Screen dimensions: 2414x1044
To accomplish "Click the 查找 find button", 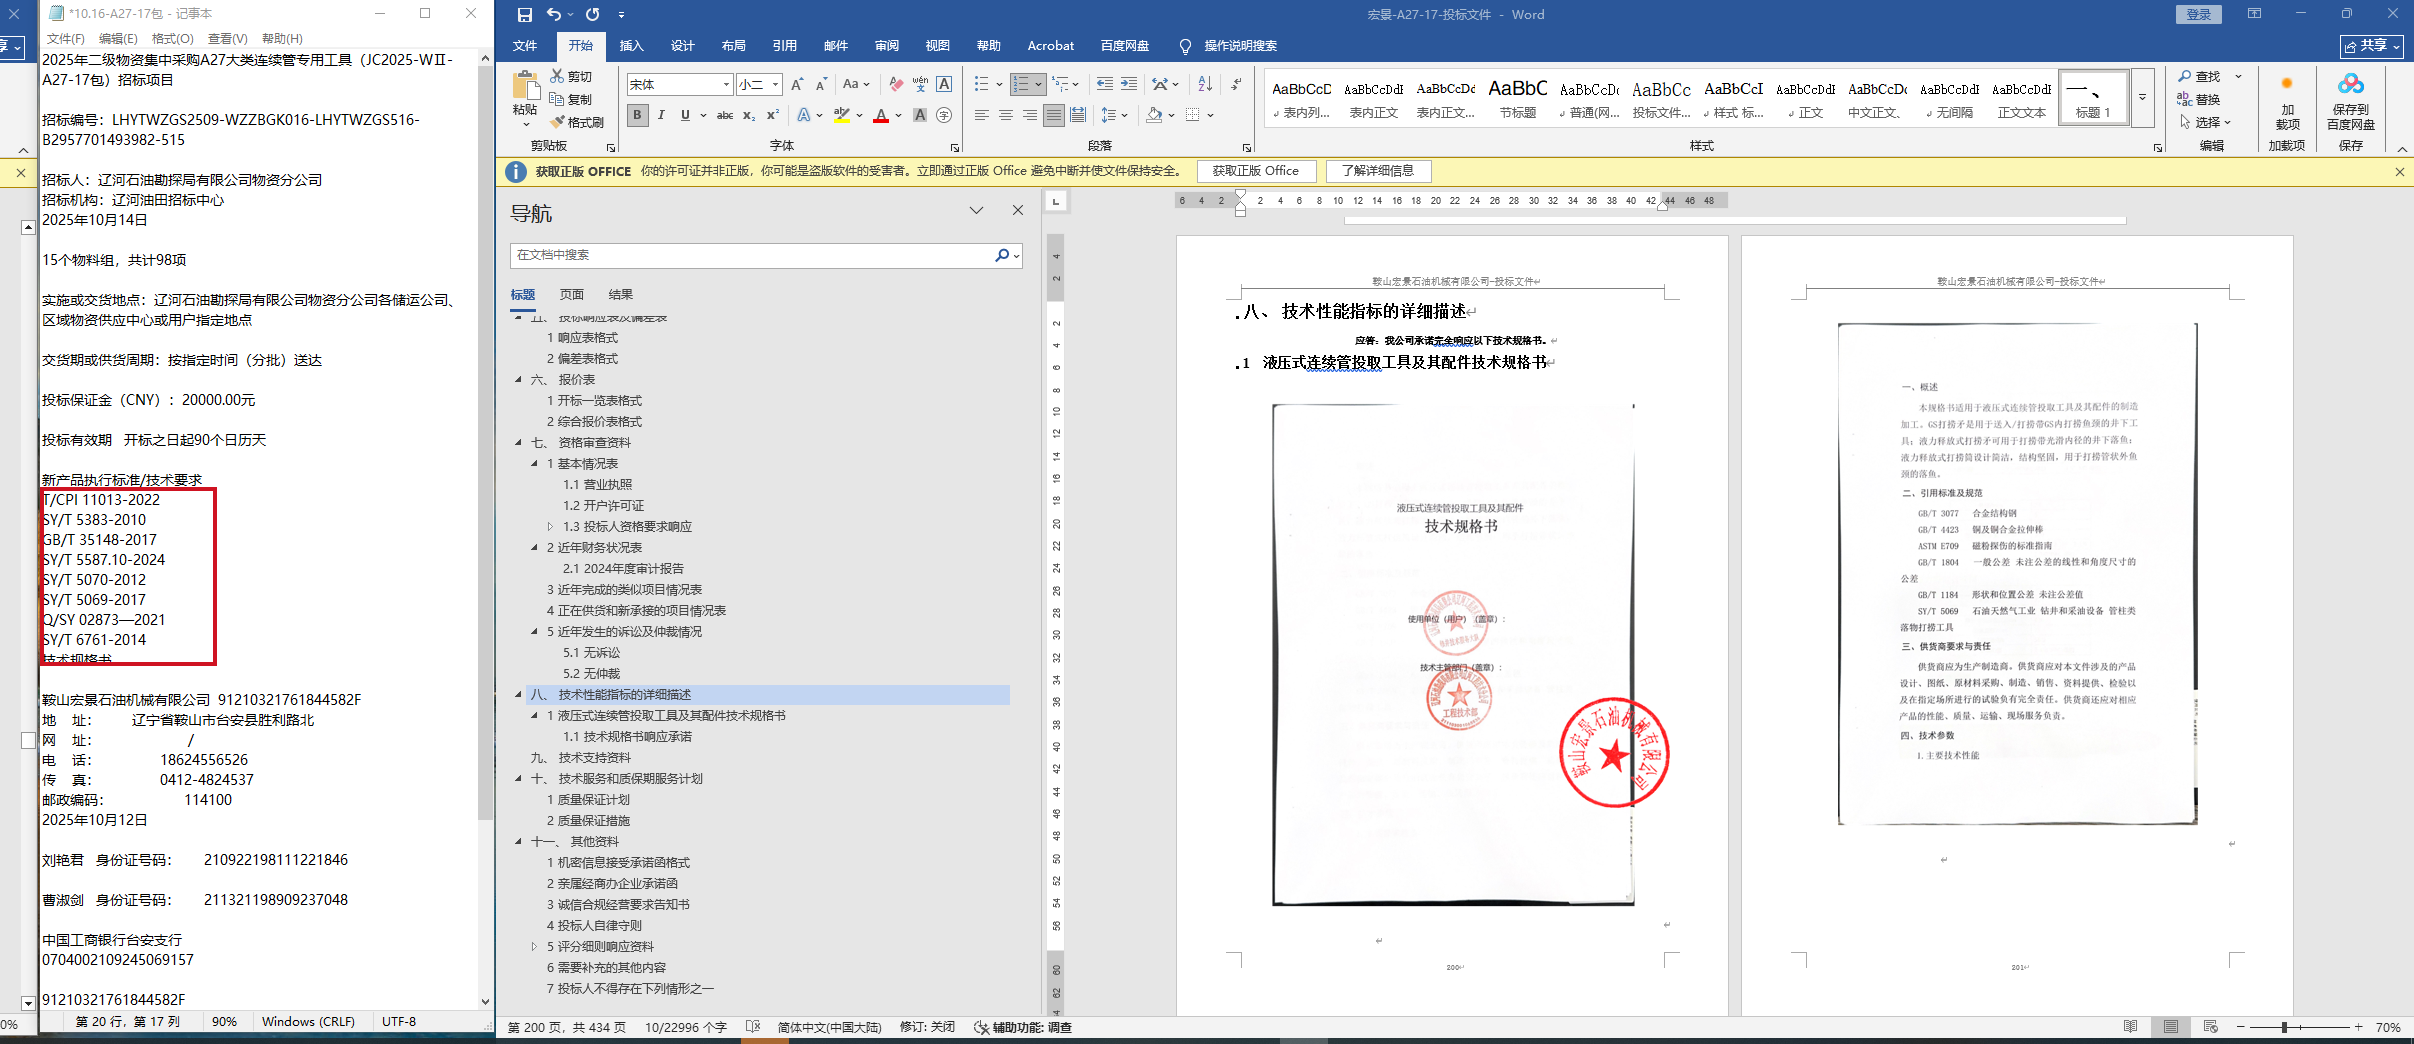I will pyautogui.click(x=2200, y=76).
